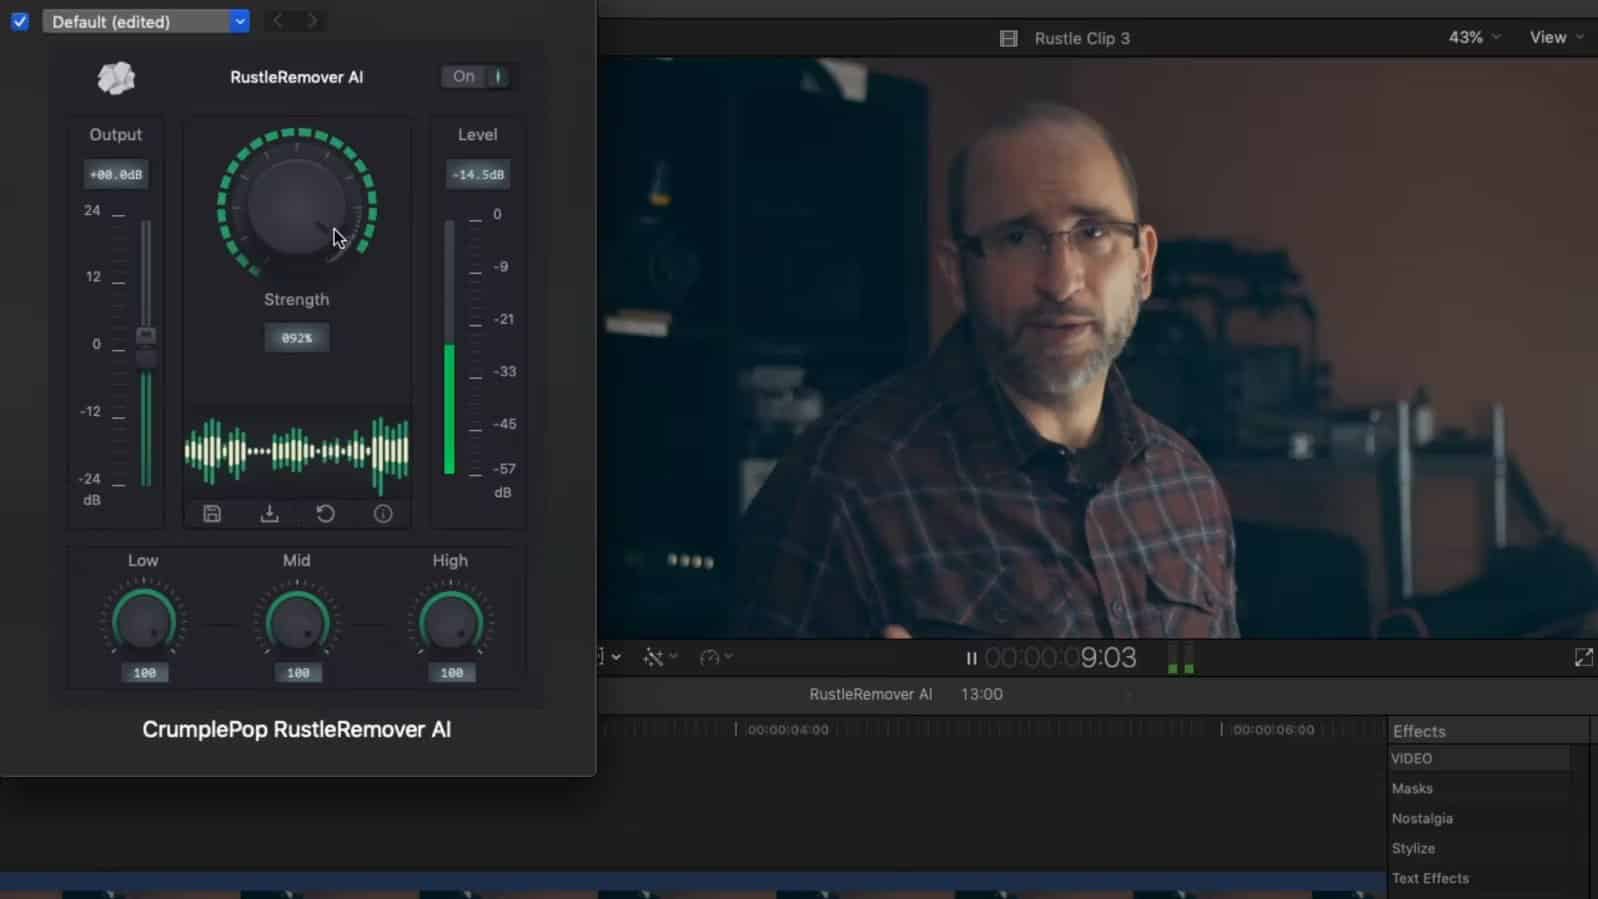Enter fullscreen with the expand arrows icon
The image size is (1598, 899).
1584,657
